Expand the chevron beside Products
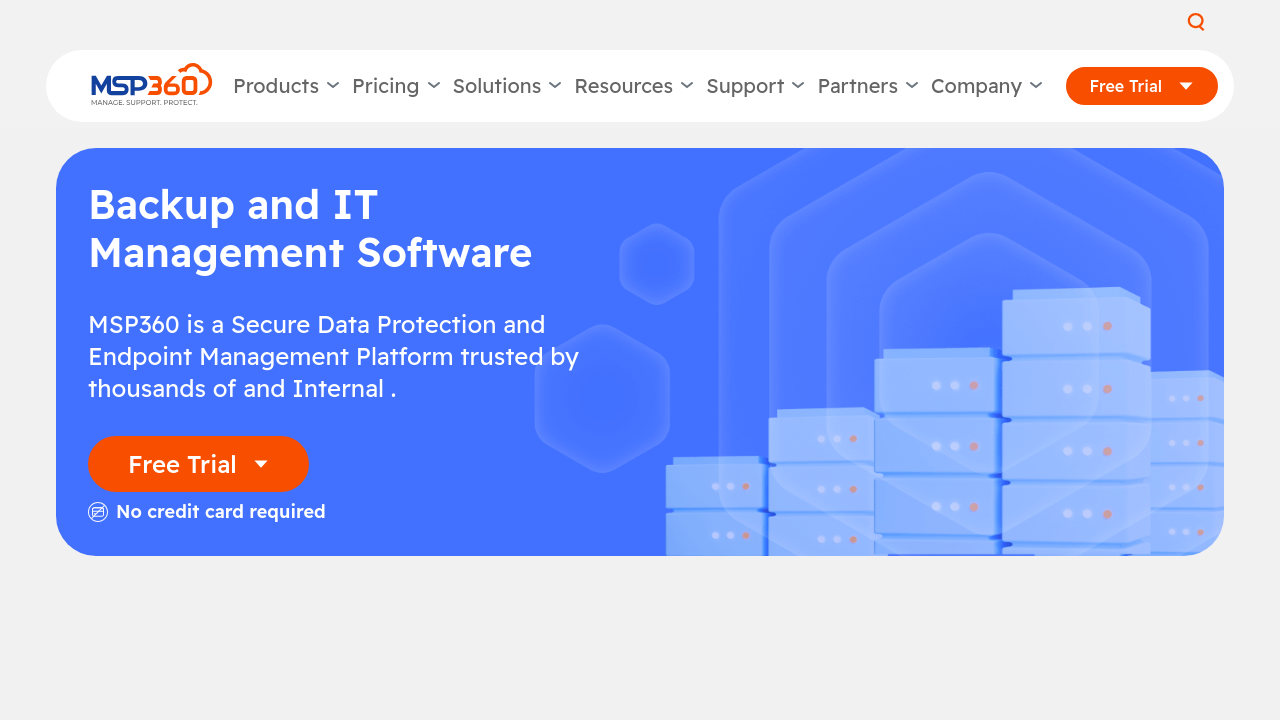The width and height of the screenshot is (1280, 720). coord(333,86)
